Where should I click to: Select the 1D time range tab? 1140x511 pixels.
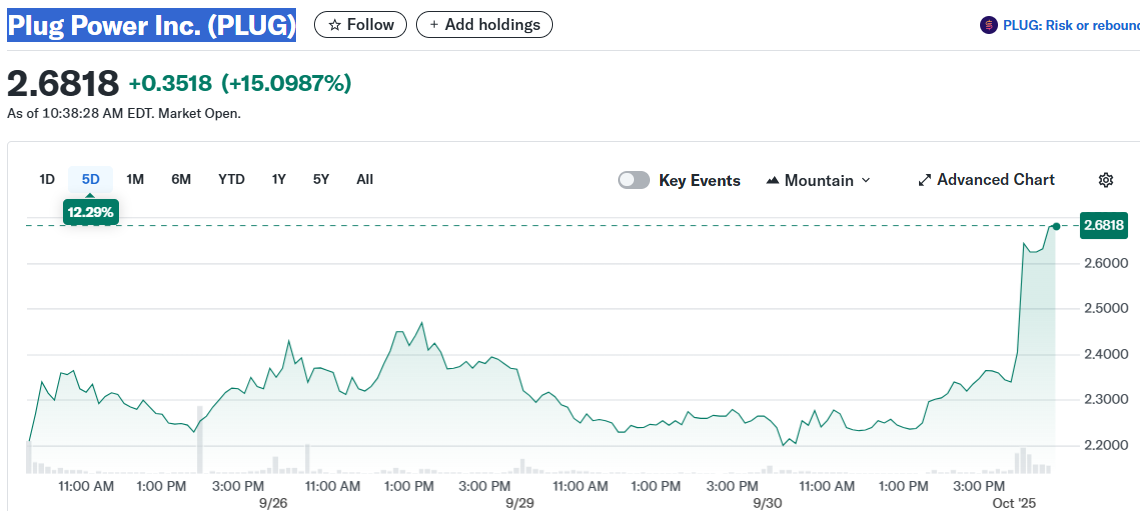47,179
